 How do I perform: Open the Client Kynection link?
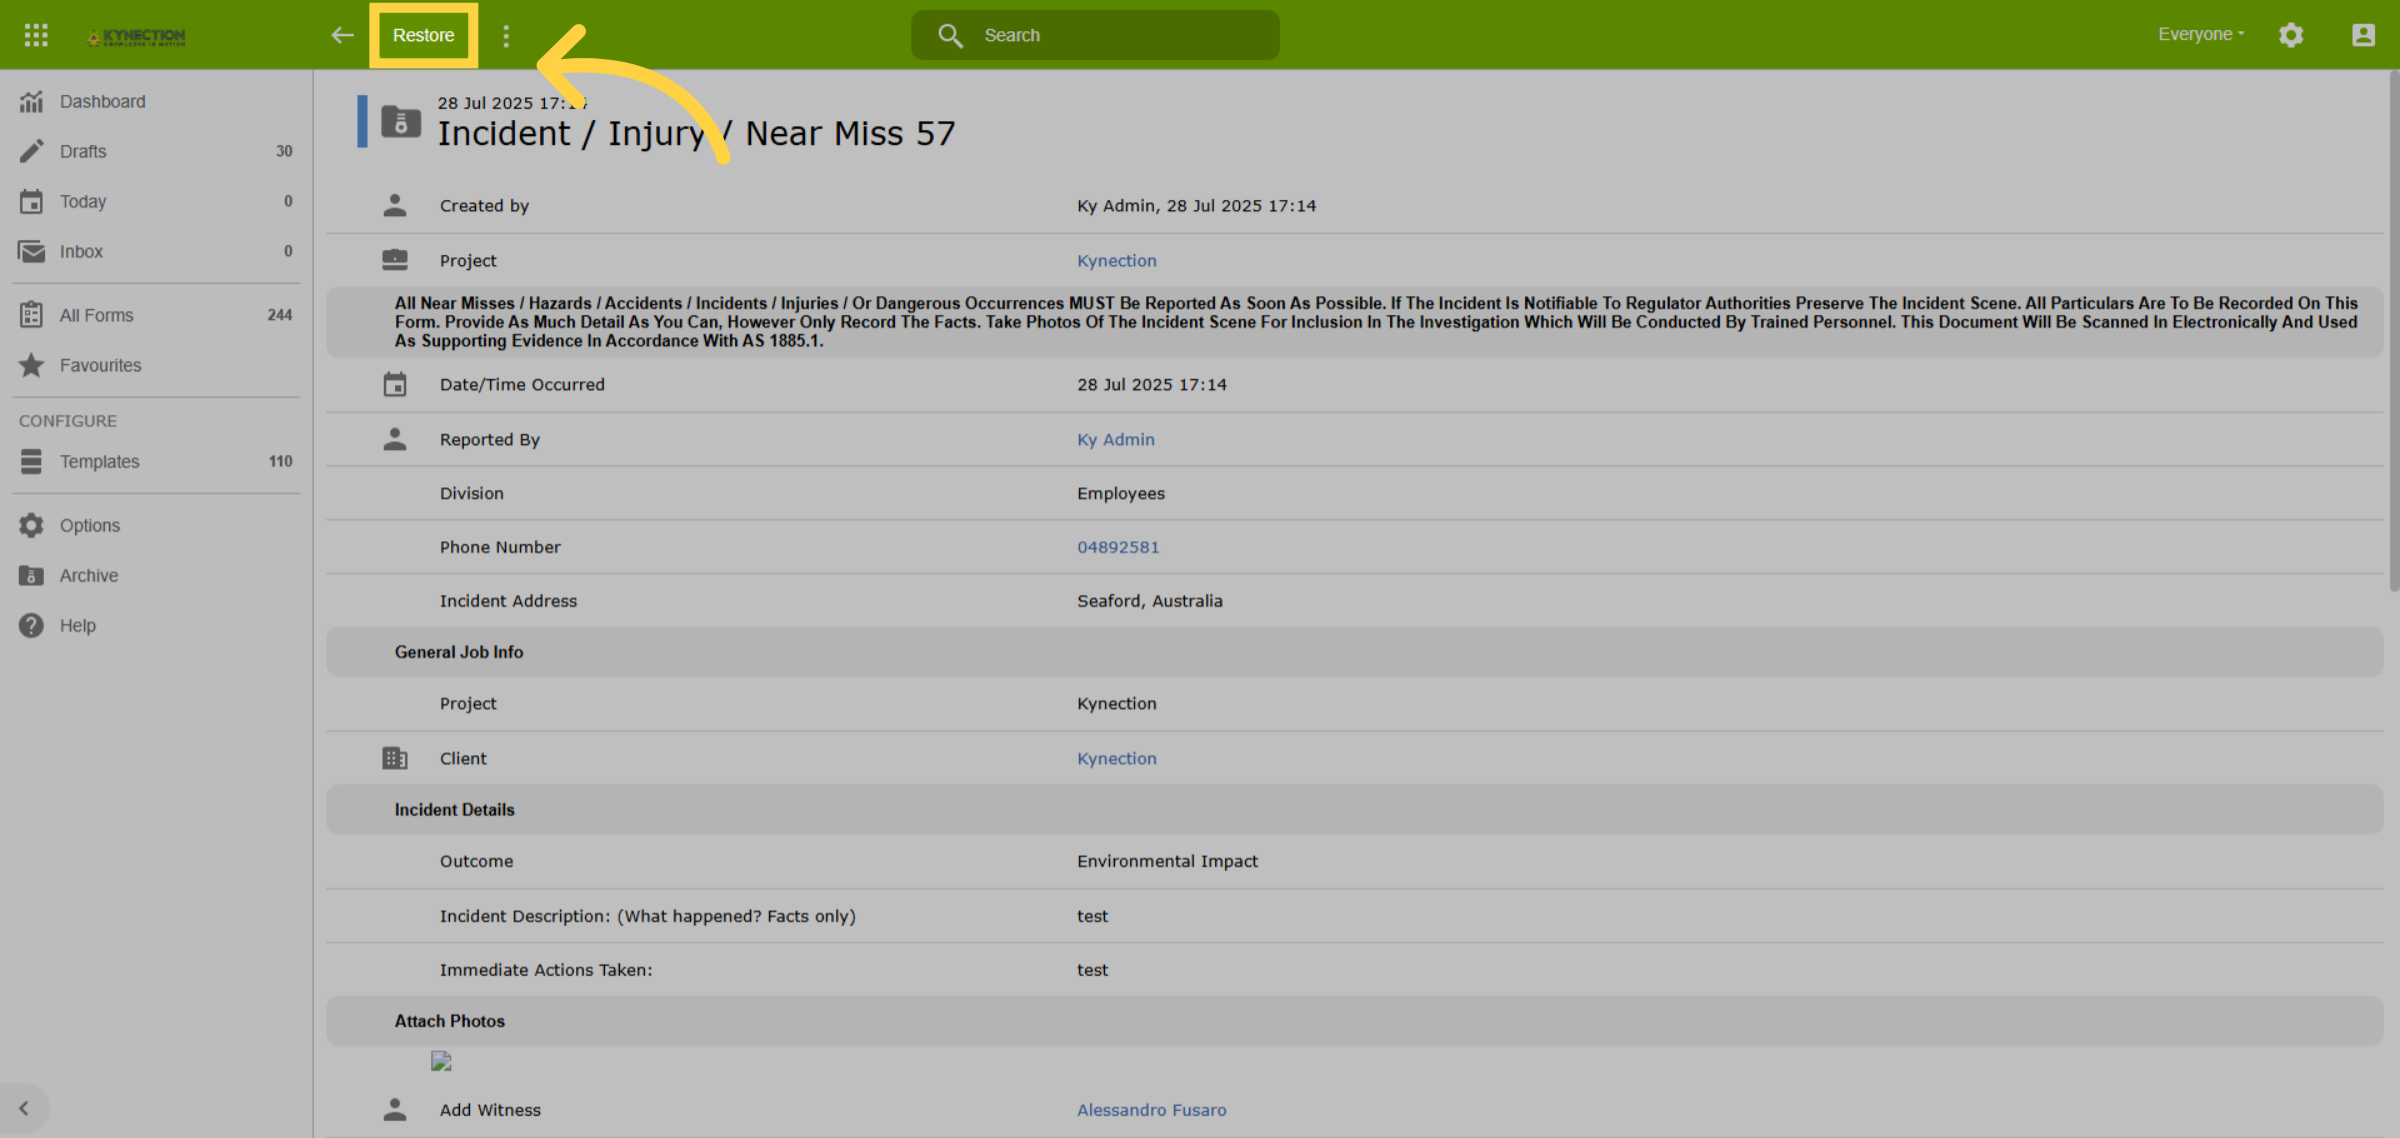1117,758
